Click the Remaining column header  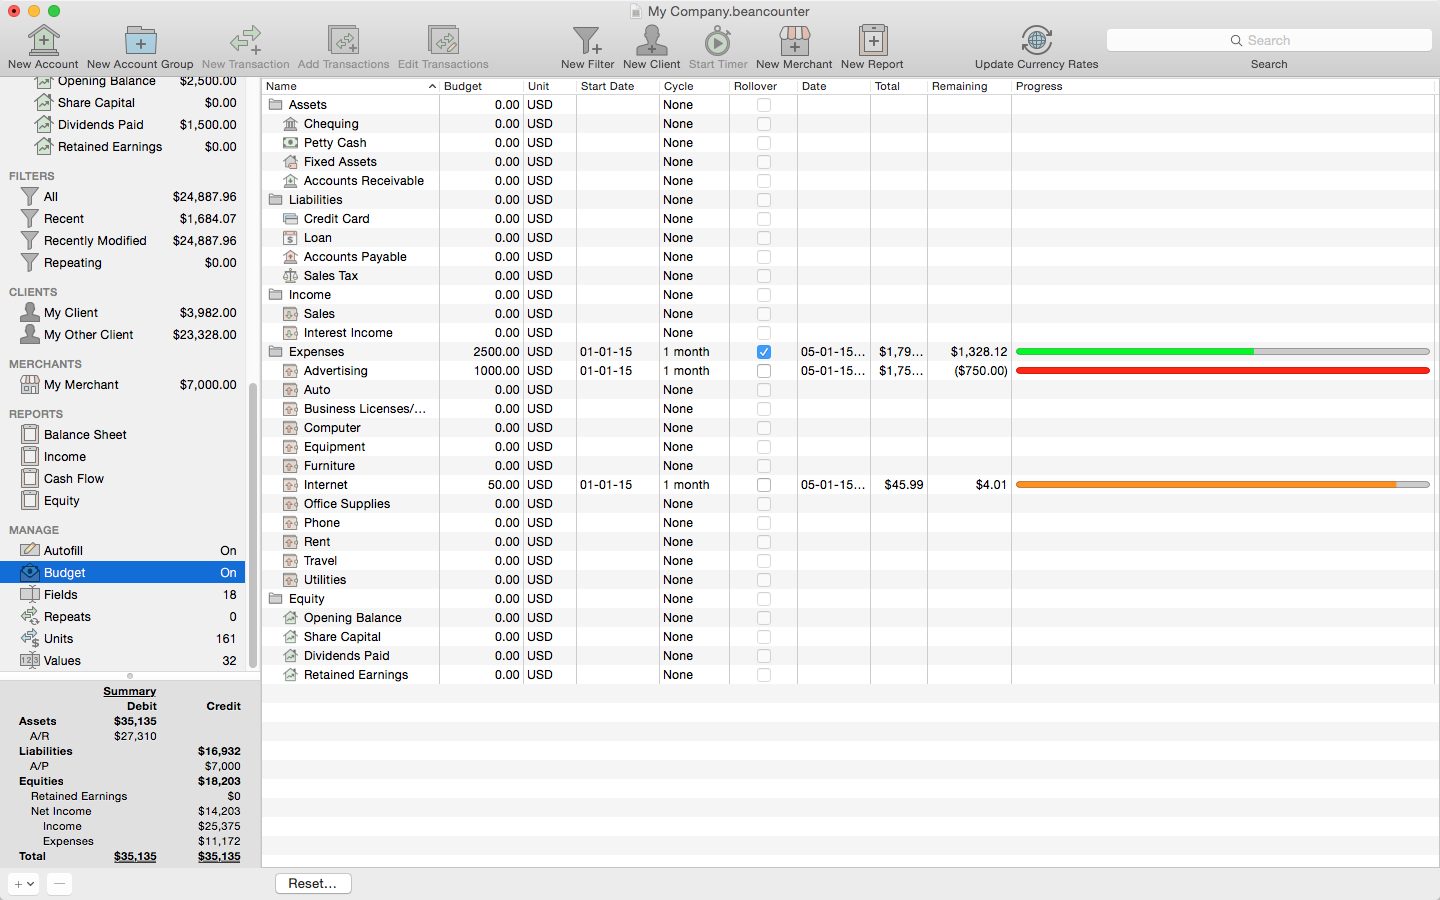[968, 87]
